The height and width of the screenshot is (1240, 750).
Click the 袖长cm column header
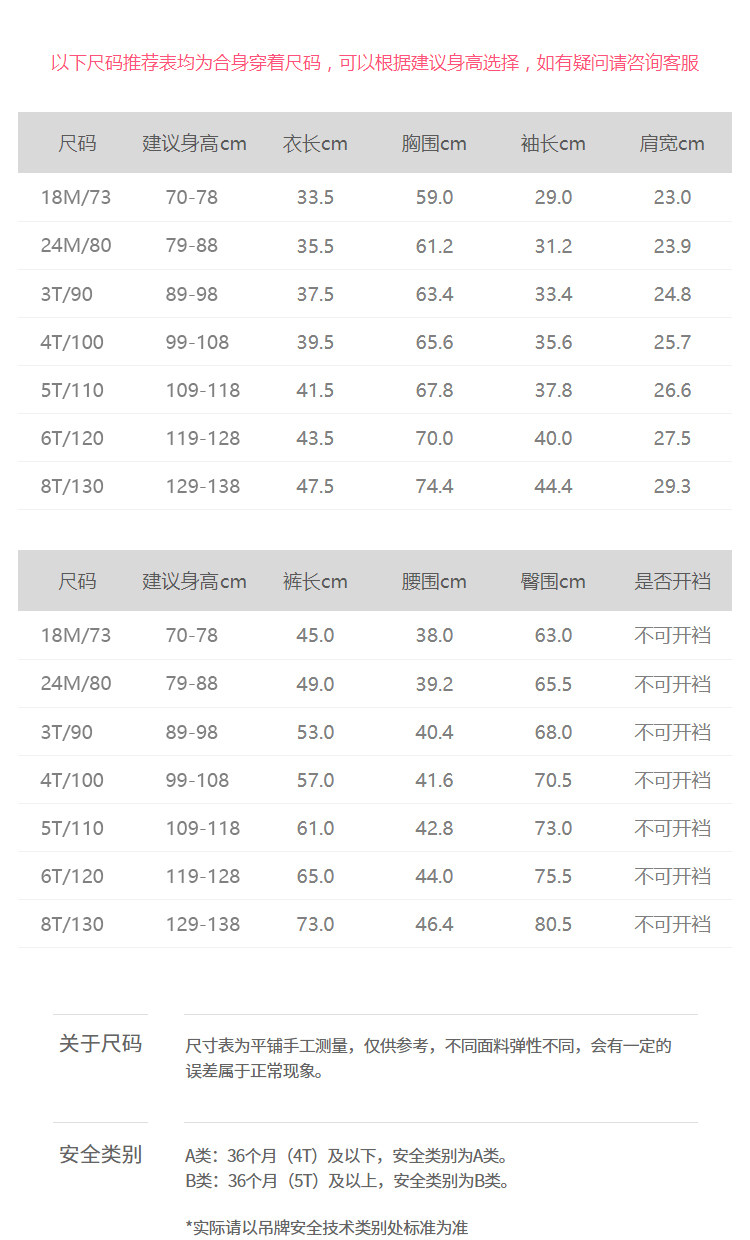[553, 143]
